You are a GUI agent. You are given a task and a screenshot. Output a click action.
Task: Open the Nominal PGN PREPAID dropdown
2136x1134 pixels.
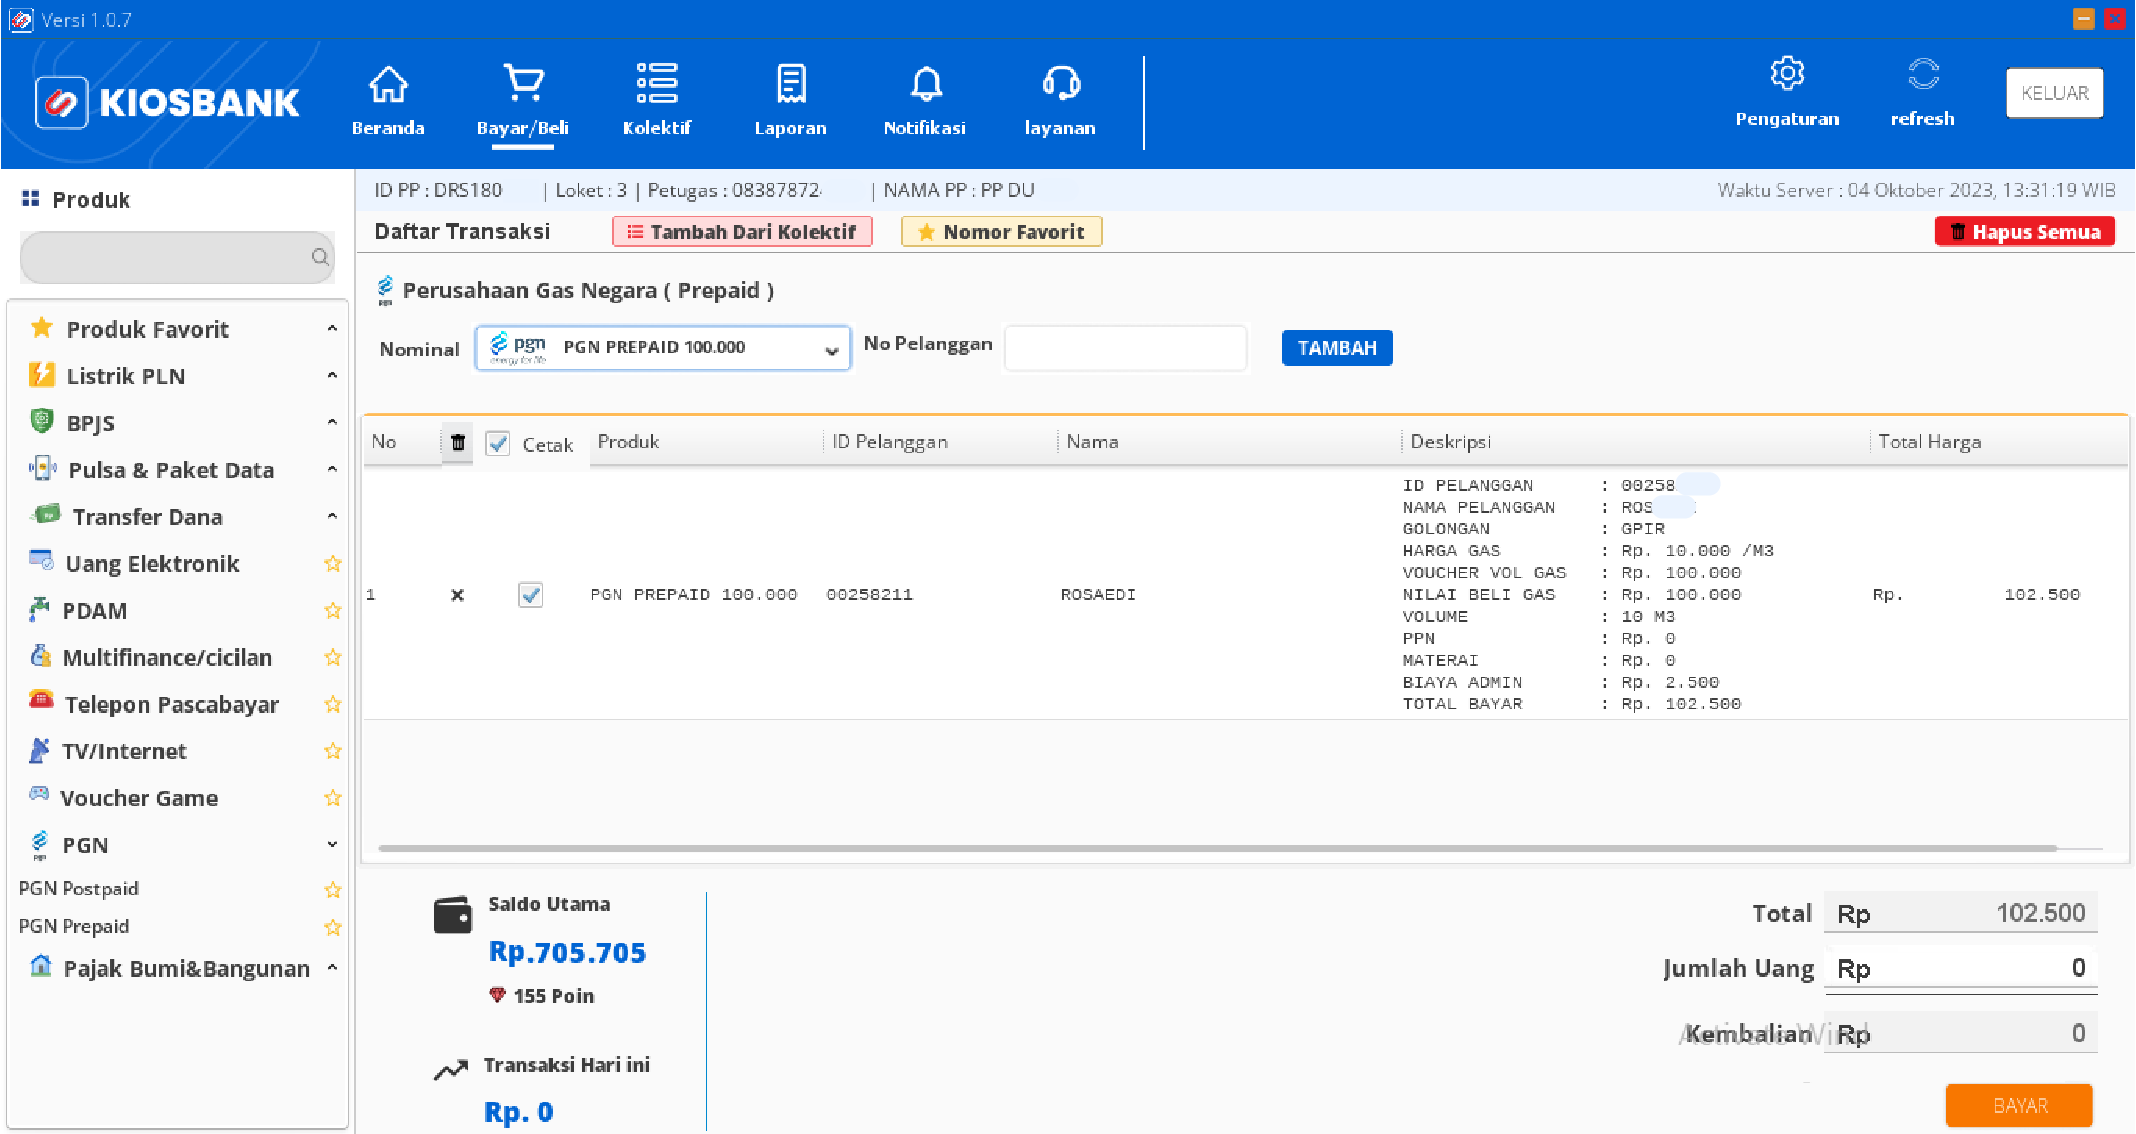tap(662, 348)
